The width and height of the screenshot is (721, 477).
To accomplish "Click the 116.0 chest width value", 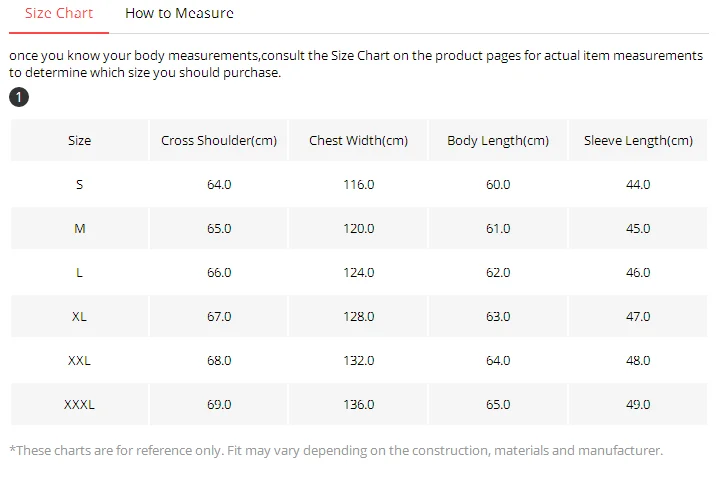I will tap(359, 184).
